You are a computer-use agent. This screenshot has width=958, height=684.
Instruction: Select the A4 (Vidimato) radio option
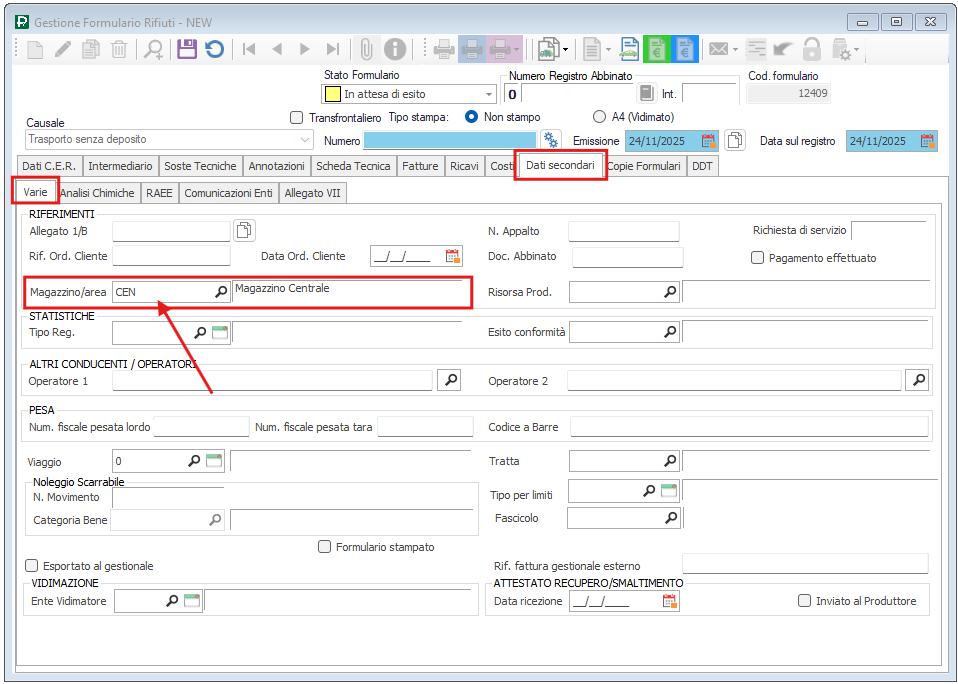(x=600, y=117)
